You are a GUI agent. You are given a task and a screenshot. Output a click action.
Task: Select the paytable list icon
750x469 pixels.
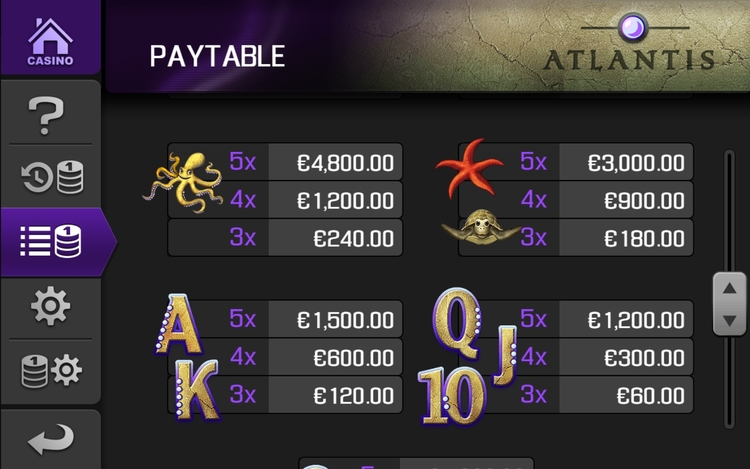(52, 241)
